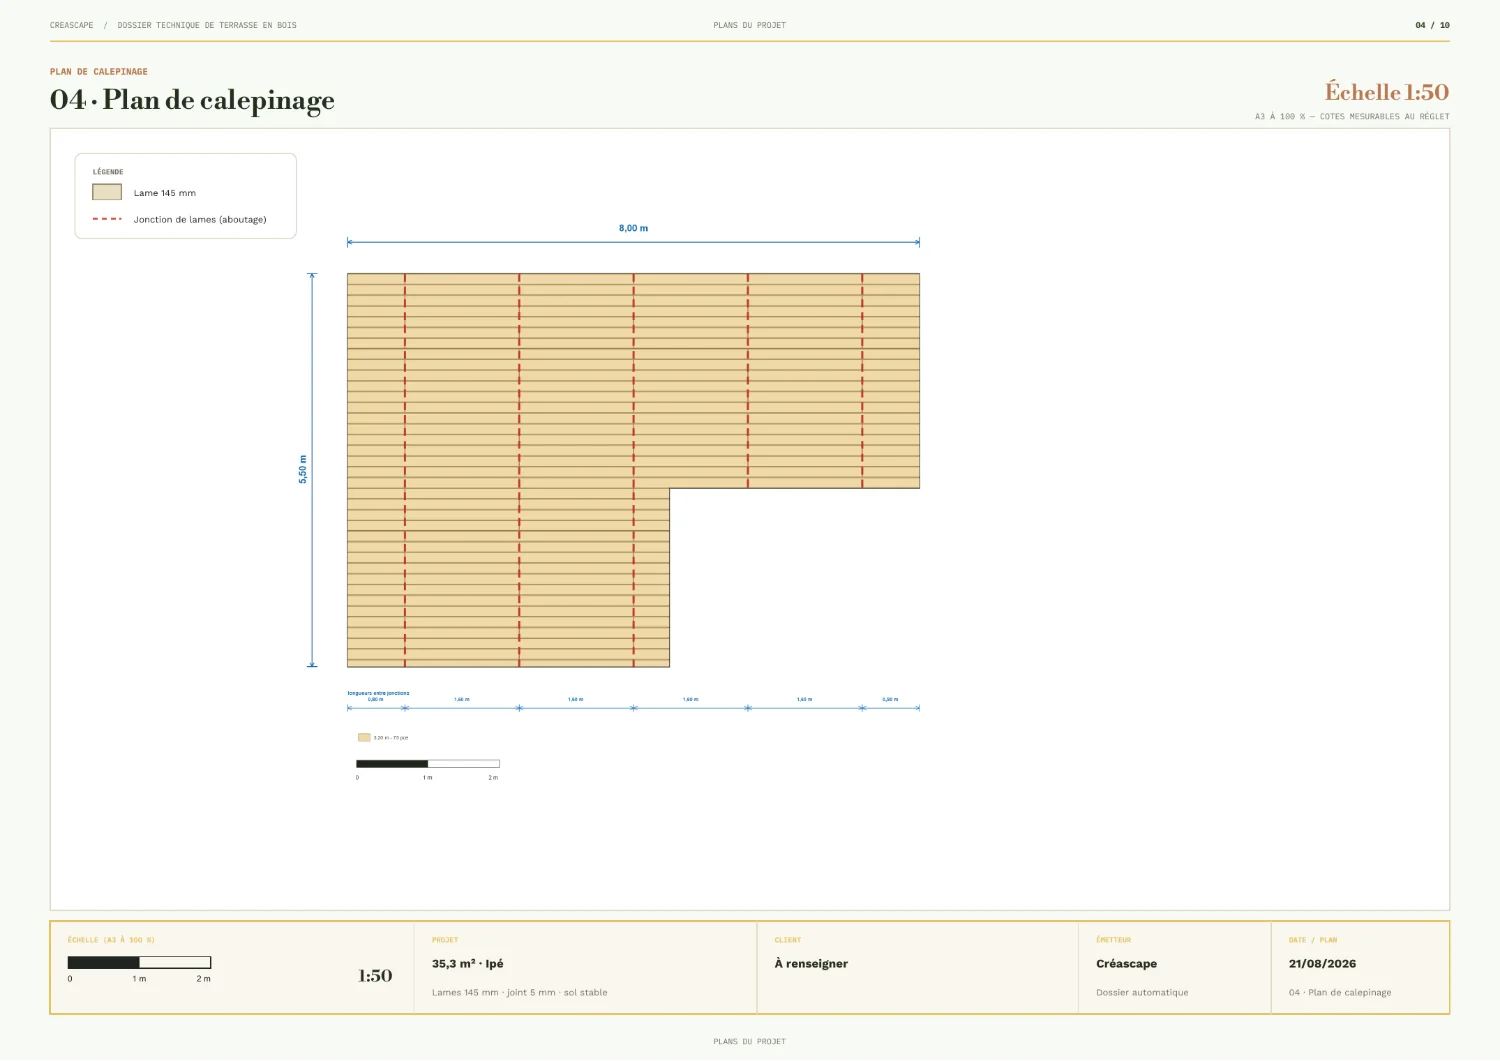This screenshot has height=1061, width=1500.
Task: Click the 'ÉMETTEUR' label in the title block
Action: (1114, 940)
